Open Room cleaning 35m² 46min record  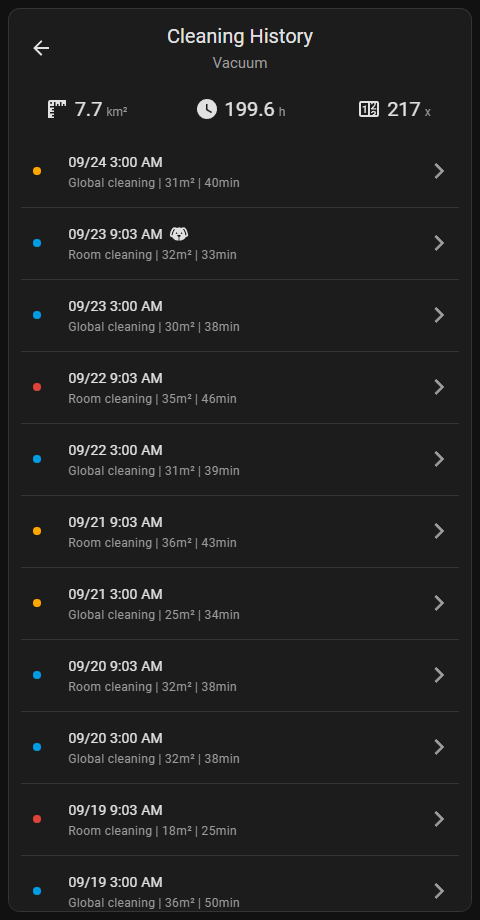click(240, 387)
